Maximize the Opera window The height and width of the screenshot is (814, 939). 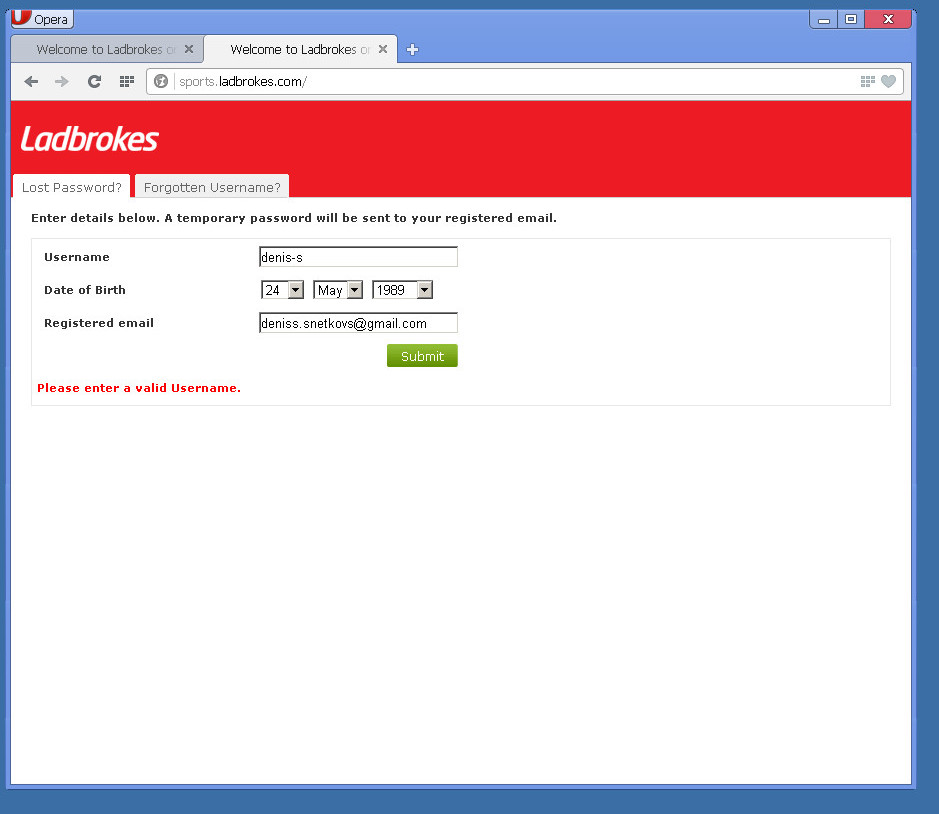pos(851,19)
